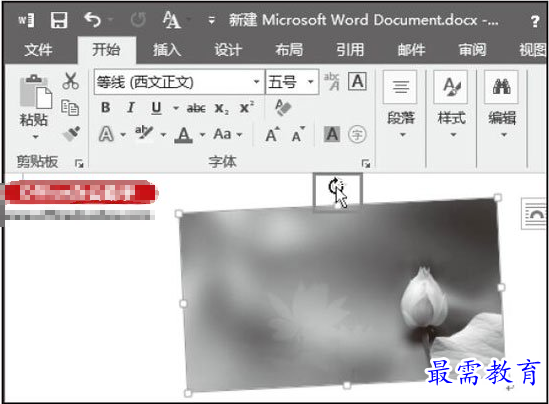Apply character shading
Image resolution: width=549 pixels, height=404 pixels.
coord(332,134)
